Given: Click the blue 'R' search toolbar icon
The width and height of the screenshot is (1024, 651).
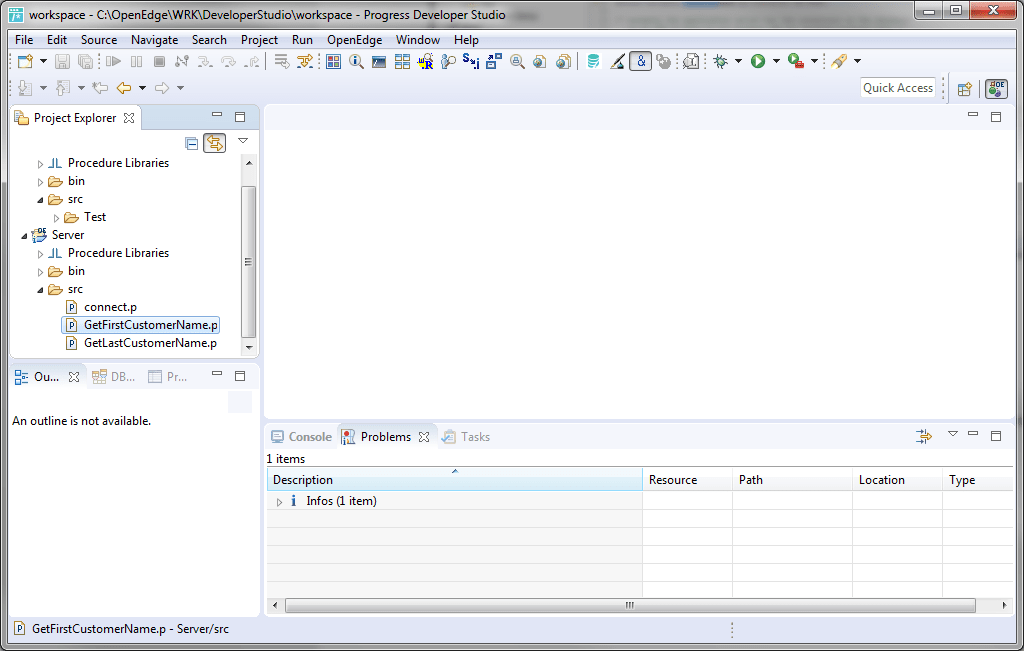Looking at the screenshot, I should tap(425, 61).
